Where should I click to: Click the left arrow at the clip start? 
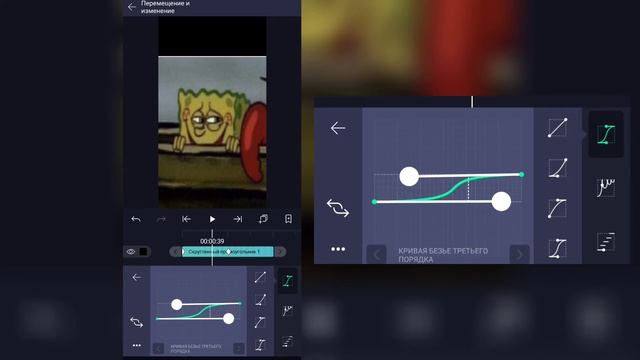176,252
